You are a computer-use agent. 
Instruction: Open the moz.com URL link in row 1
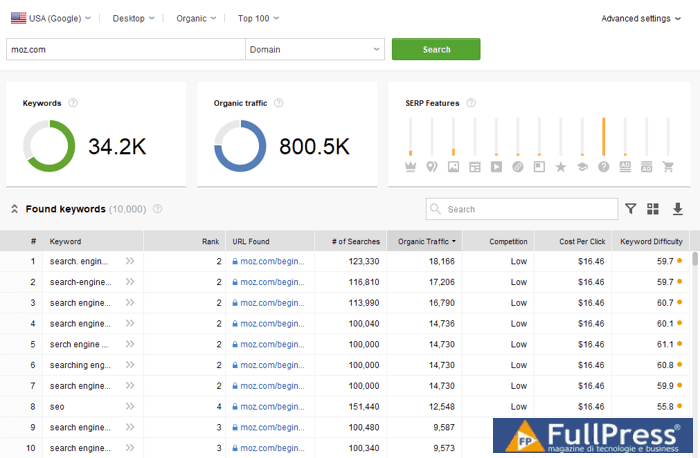[x=268, y=261]
